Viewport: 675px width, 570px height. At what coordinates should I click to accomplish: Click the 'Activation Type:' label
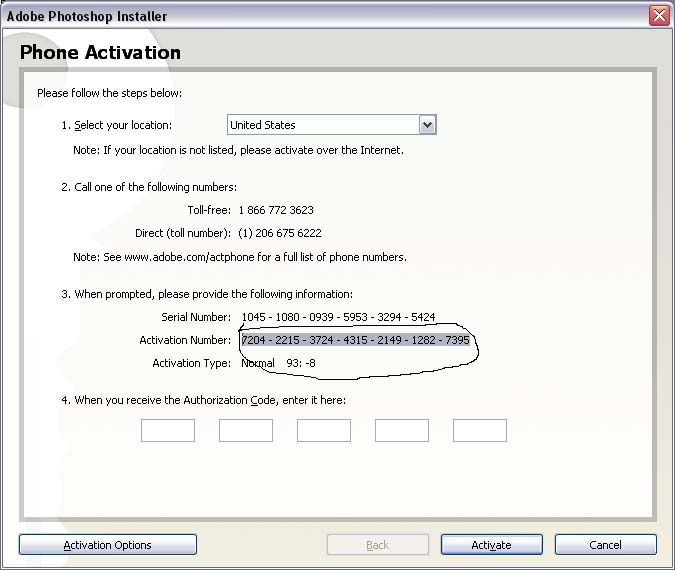pyautogui.click(x=192, y=363)
